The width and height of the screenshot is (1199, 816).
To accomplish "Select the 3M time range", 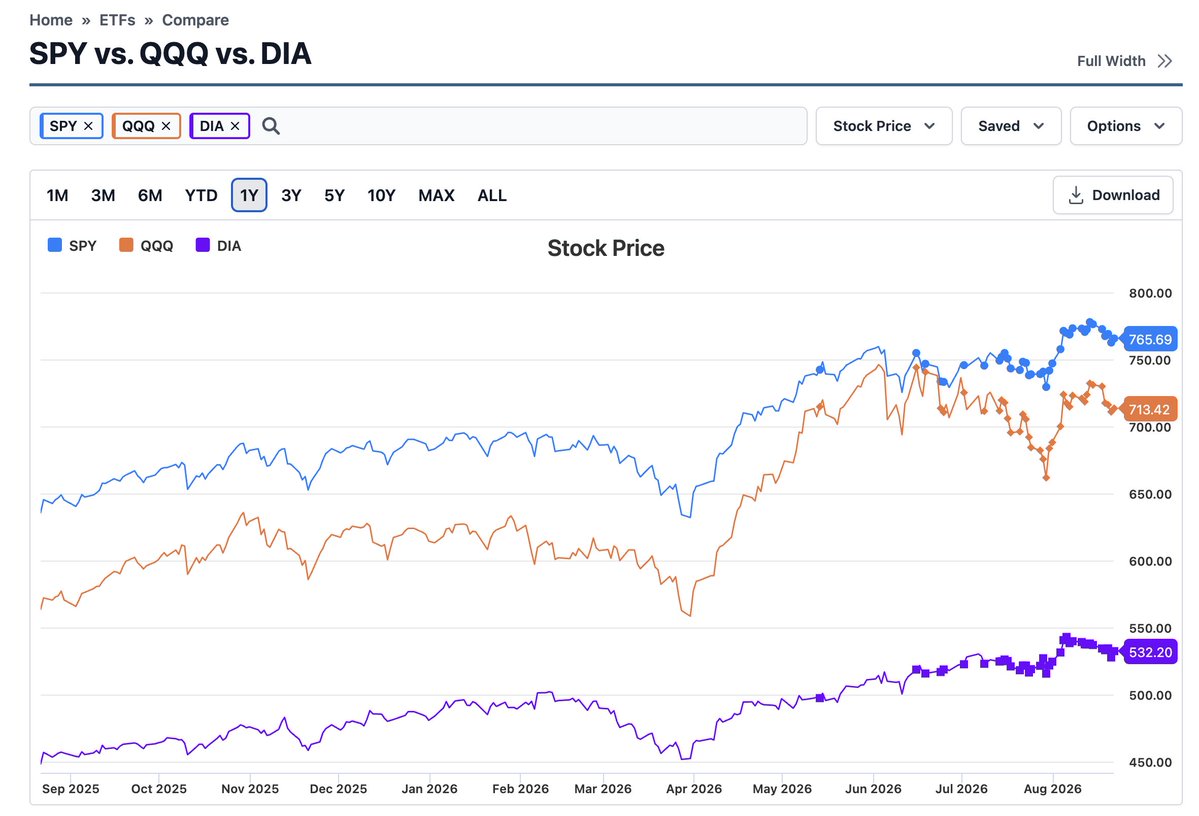I will point(103,195).
